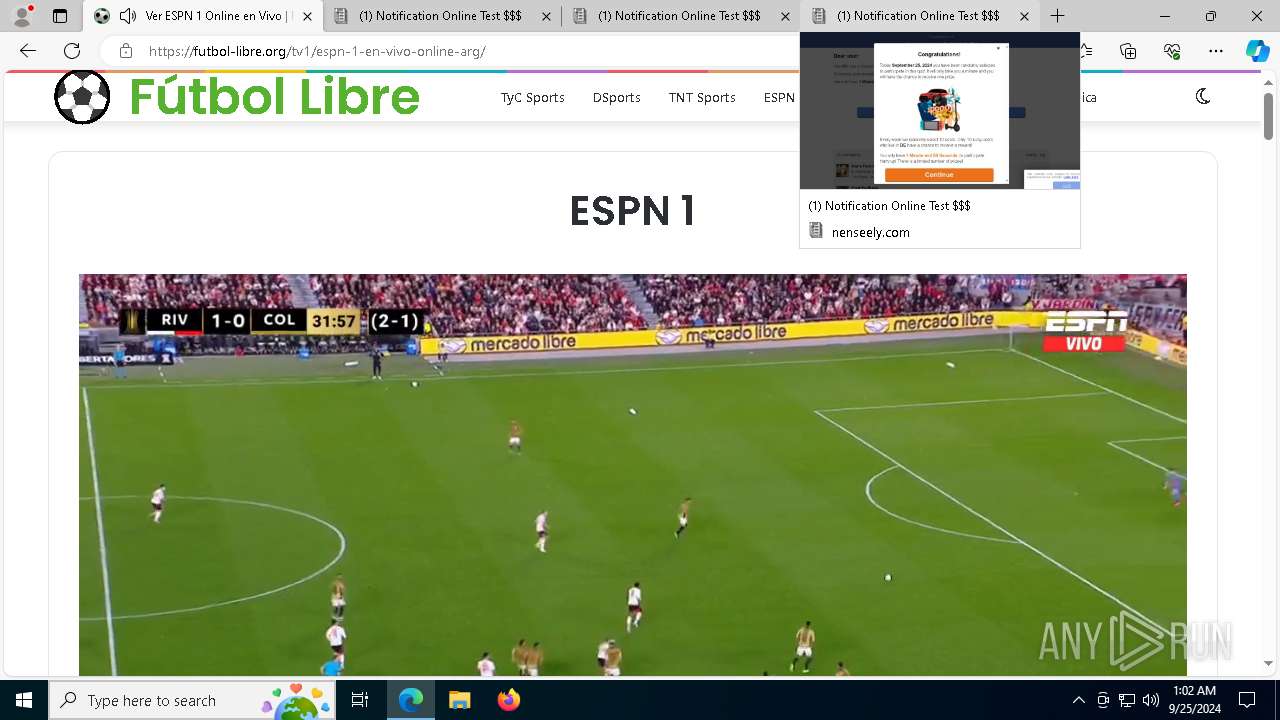The image size is (1280, 720).
Task: Switch to the first Notification Online Test tab
Action: [x=441, y=16]
